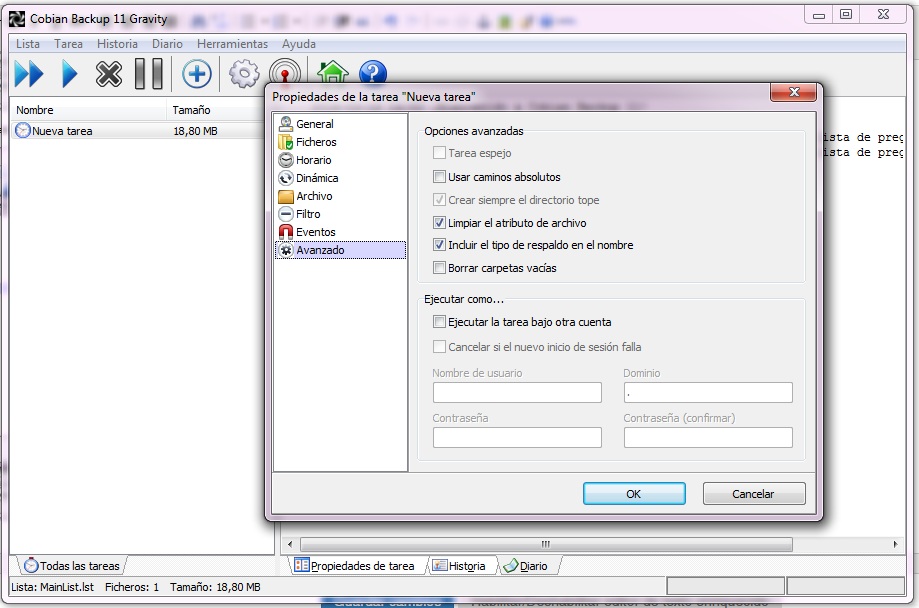Image resolution: width=919 pixels, height=608 pixels.
Task: Click the Nombre de usuario field
Action: tap(518, 392)
